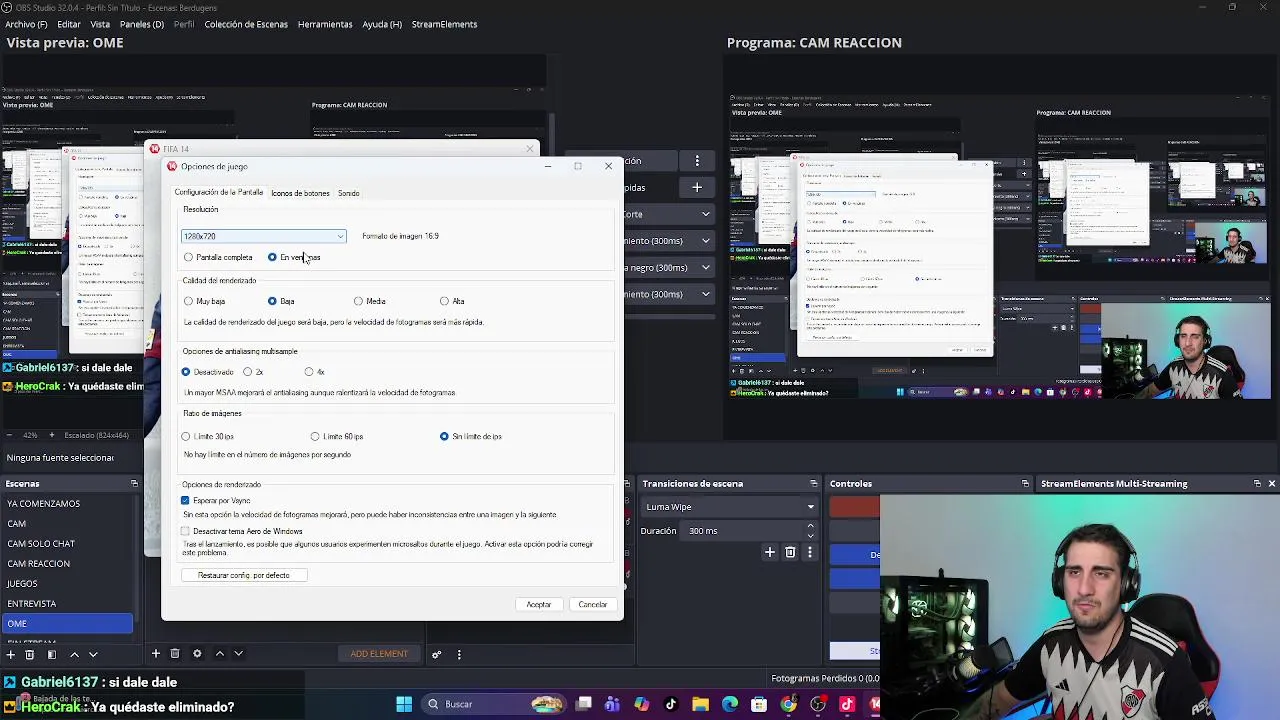Increase transition Duración with stepper

point(810,526)
